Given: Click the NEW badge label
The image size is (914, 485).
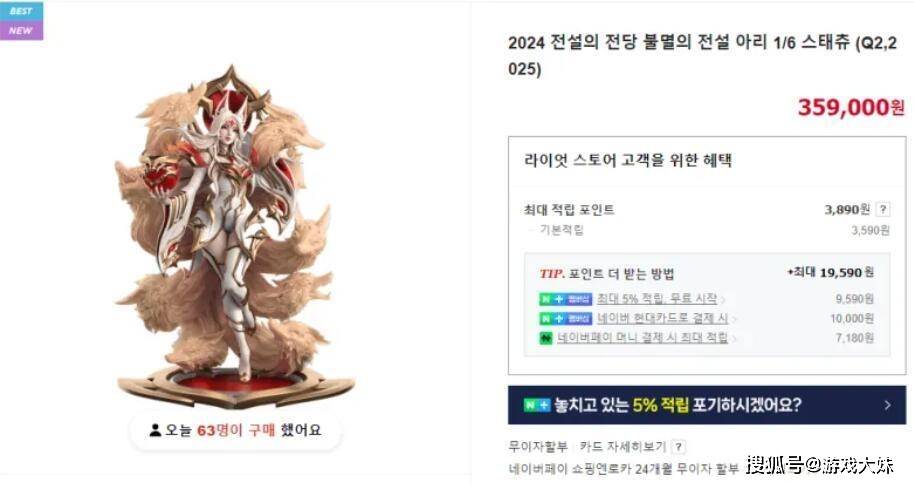Looking at the screenshot, I should (21, 30).
